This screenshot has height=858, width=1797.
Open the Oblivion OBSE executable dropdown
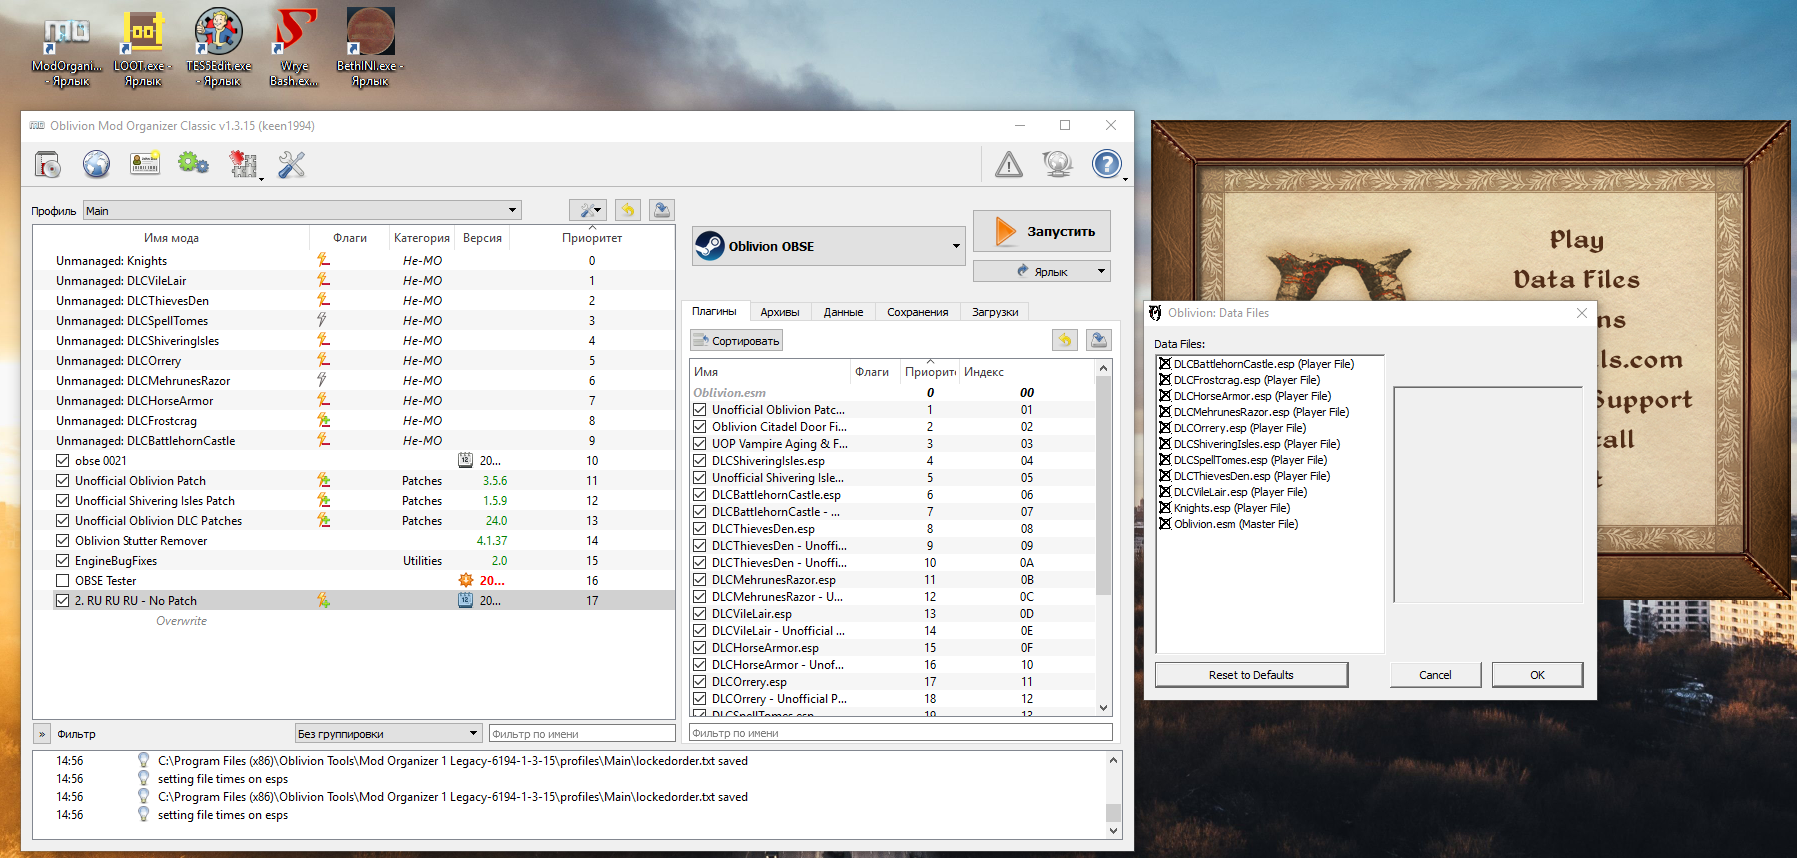click(828, 246)
